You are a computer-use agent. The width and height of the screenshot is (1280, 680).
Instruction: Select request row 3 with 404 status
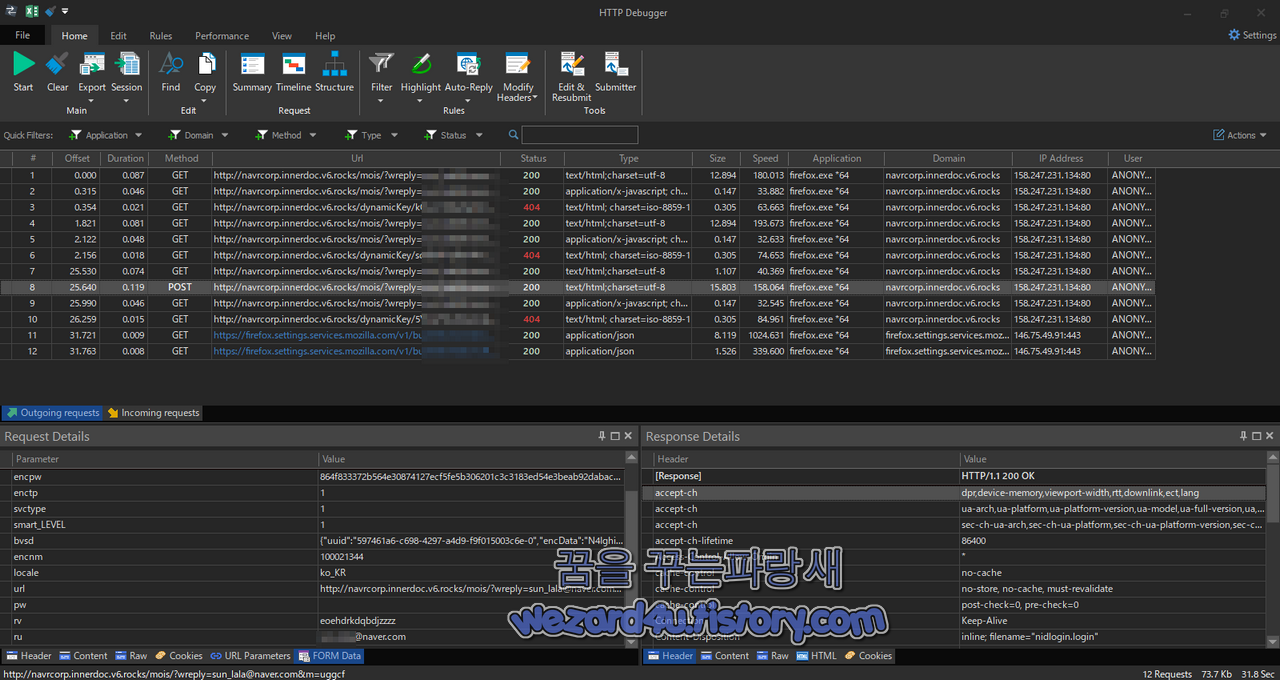tap(578, 207)
